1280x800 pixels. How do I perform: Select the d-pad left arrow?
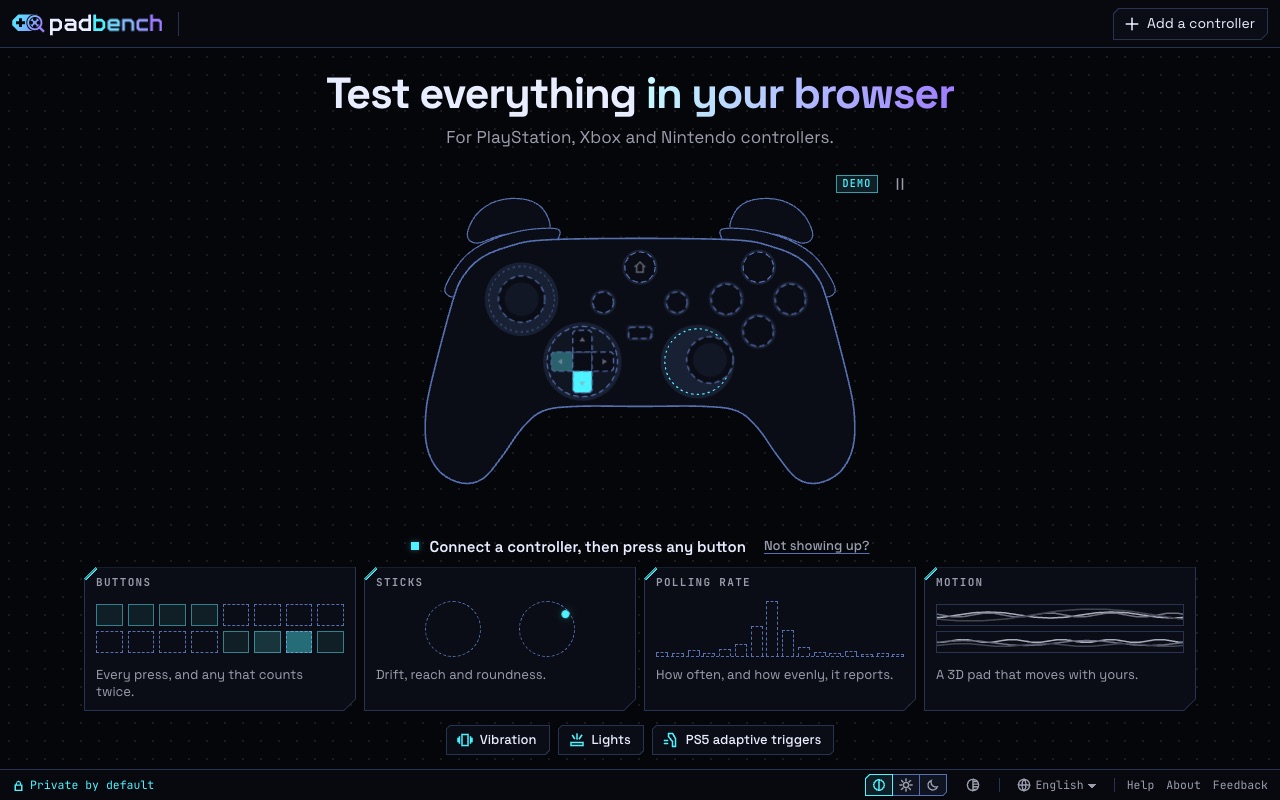(562, 361)
